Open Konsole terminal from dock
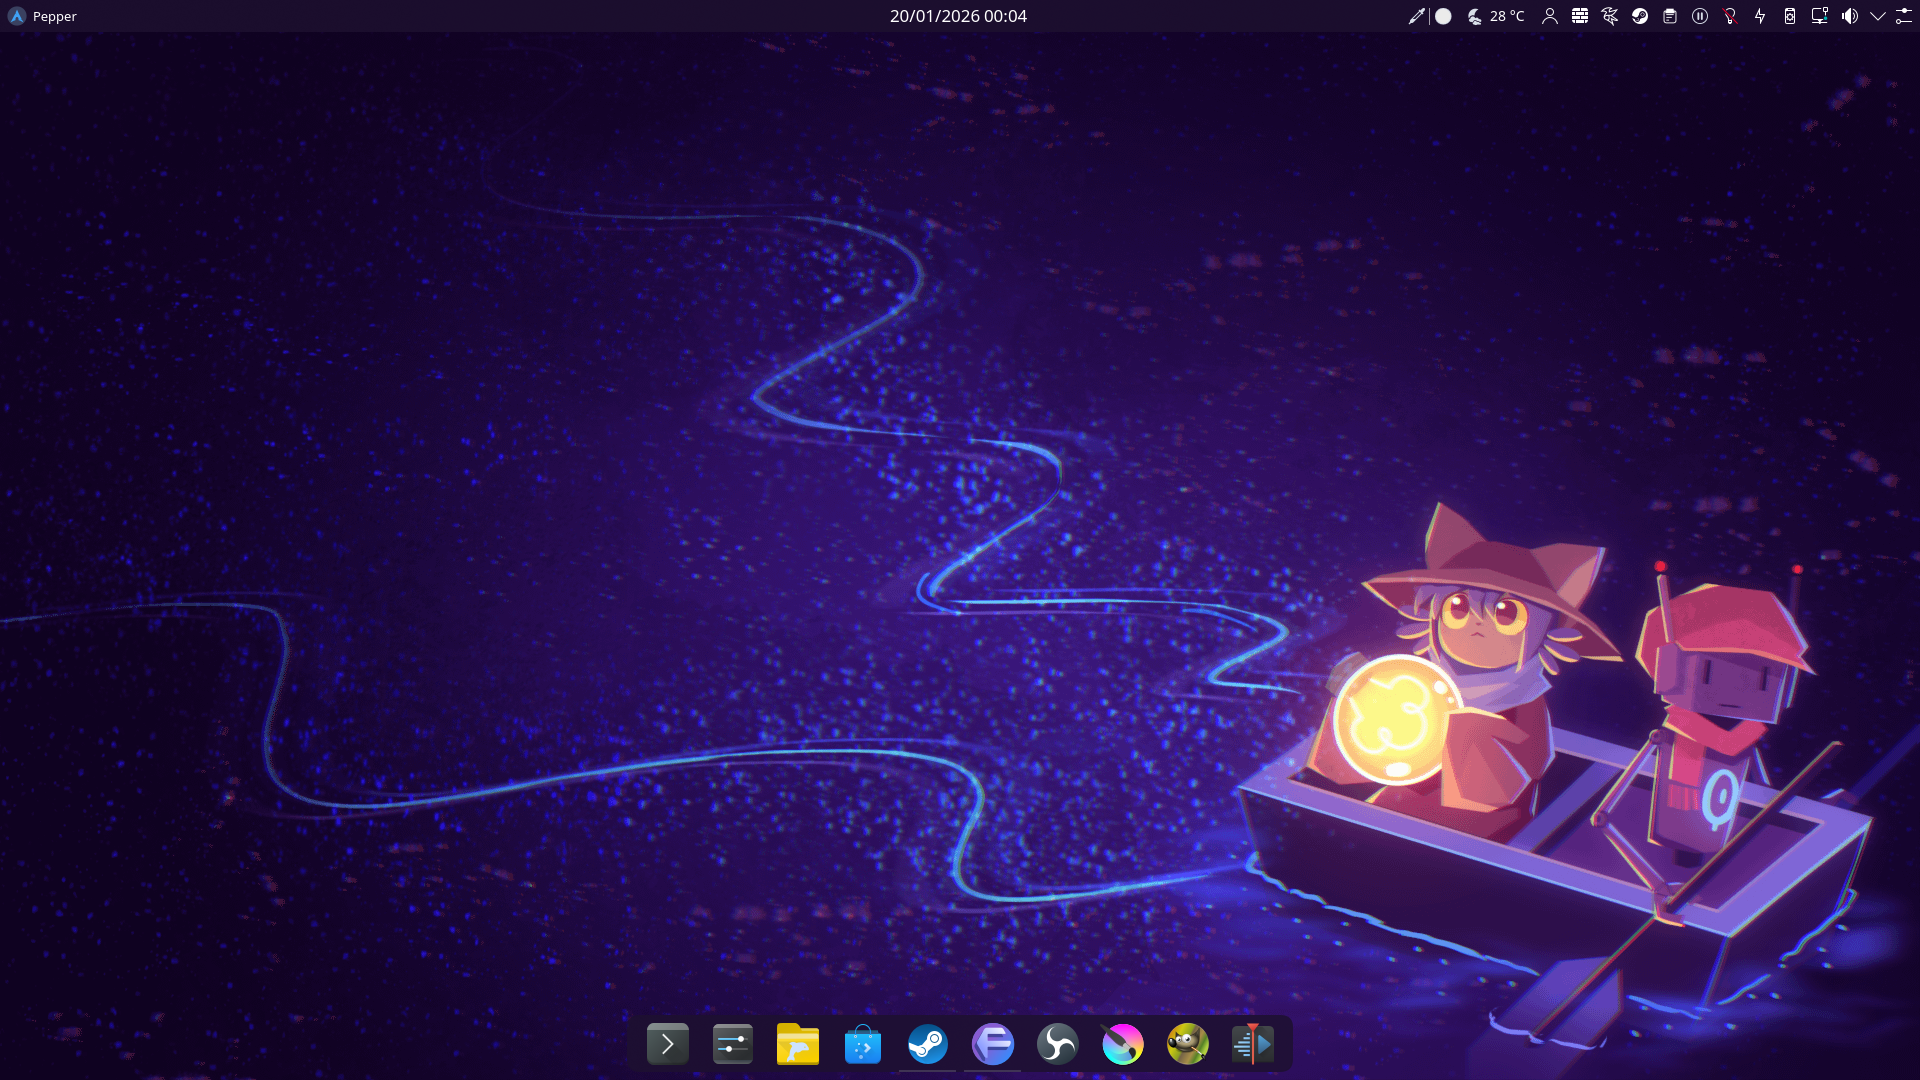 pyautogui.click(x=667, y=1044)
